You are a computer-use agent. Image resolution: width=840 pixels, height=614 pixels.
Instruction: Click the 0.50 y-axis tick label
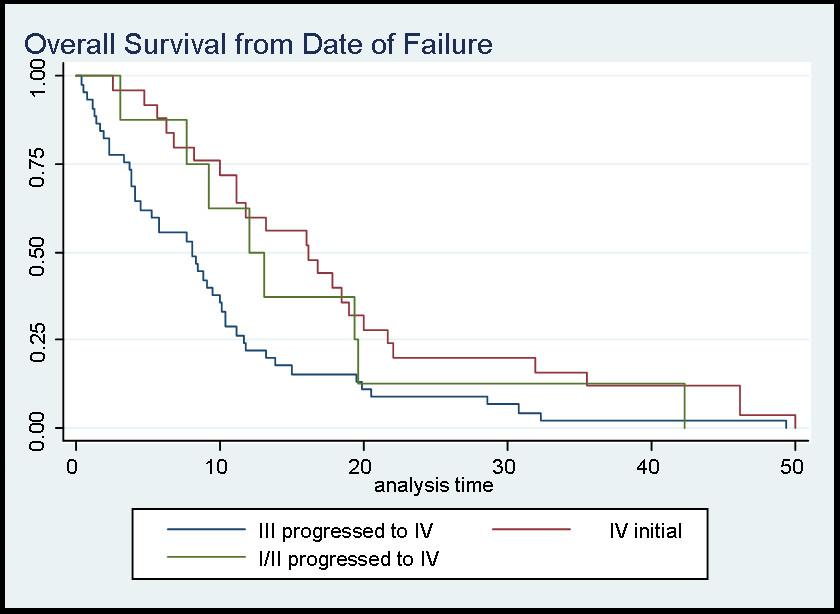tap(39, 252)
